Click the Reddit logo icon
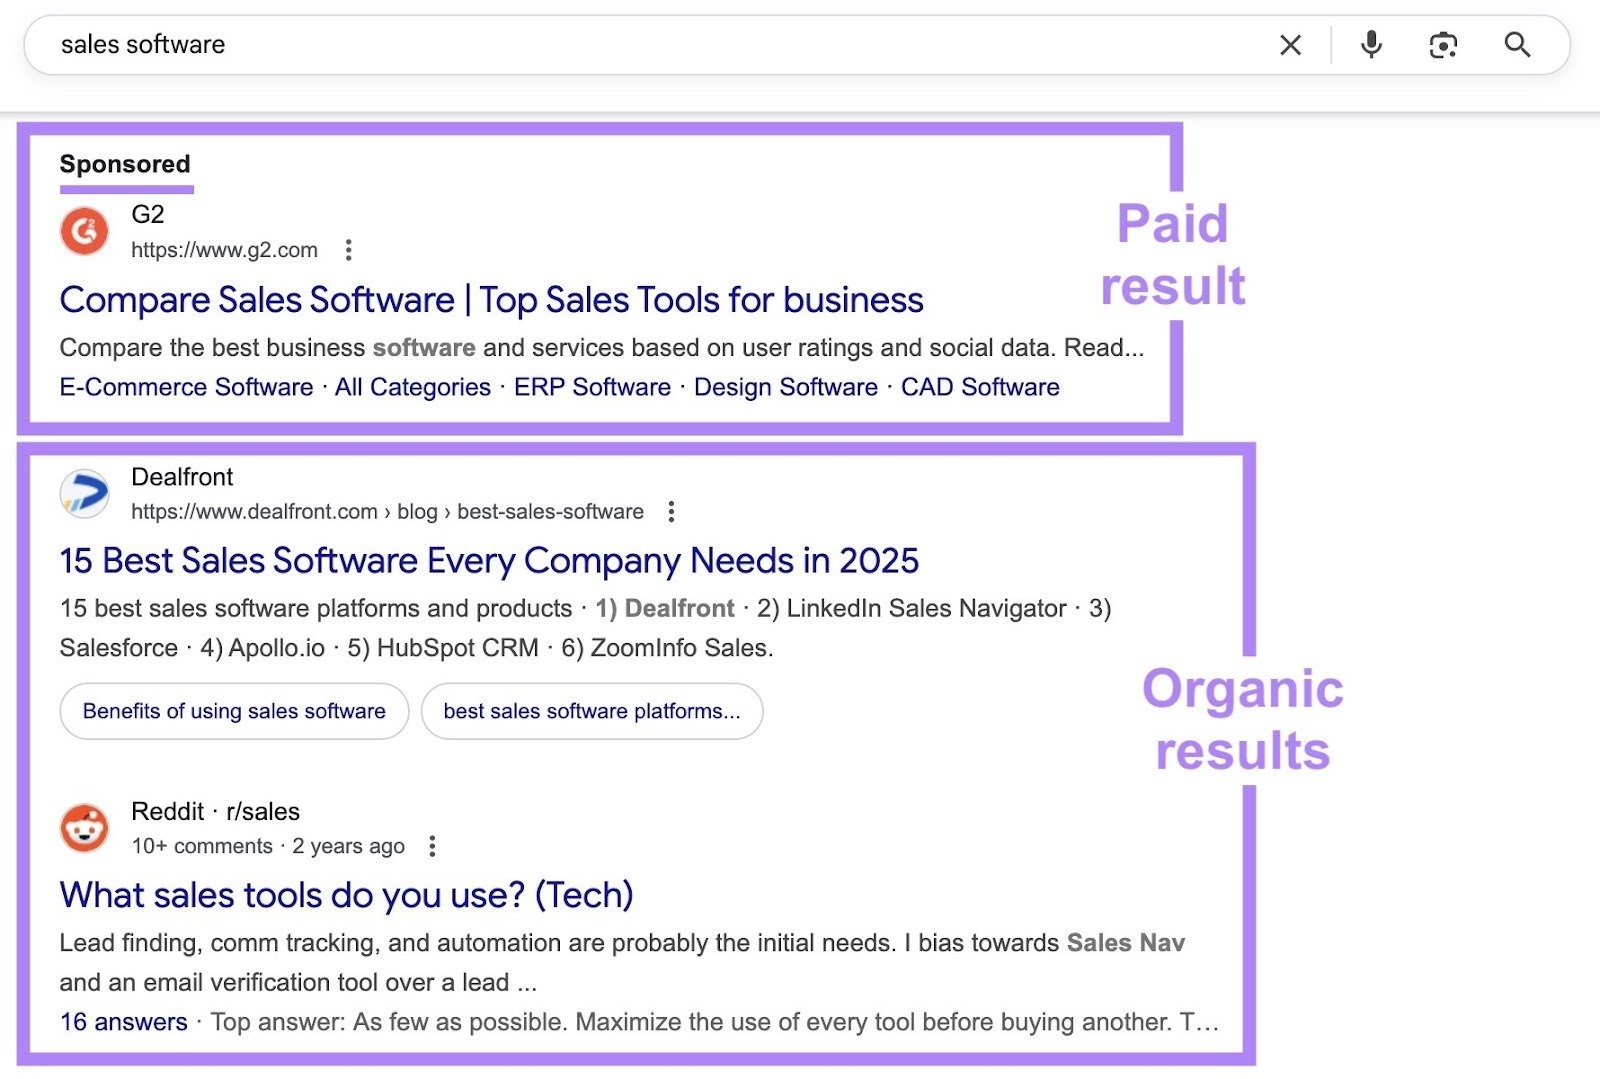 pyautogui.click(x=85, y=828)
